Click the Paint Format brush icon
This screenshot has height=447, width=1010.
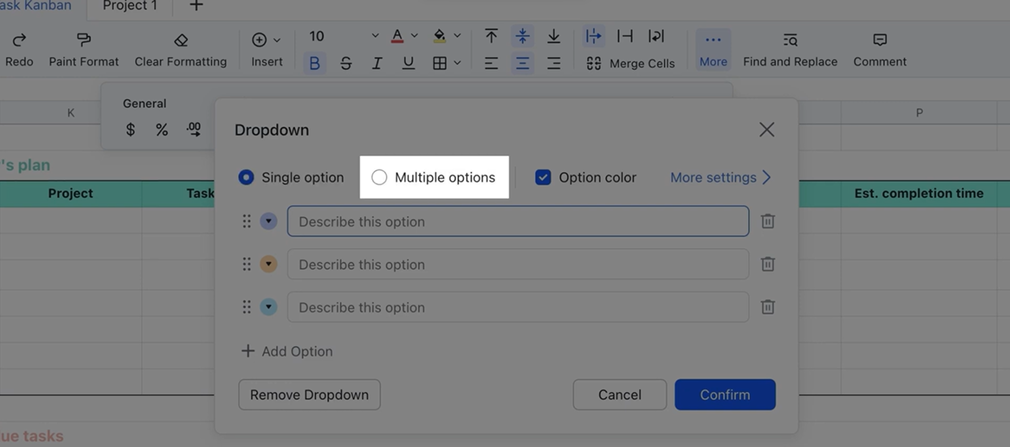click(x=84, y=40)
